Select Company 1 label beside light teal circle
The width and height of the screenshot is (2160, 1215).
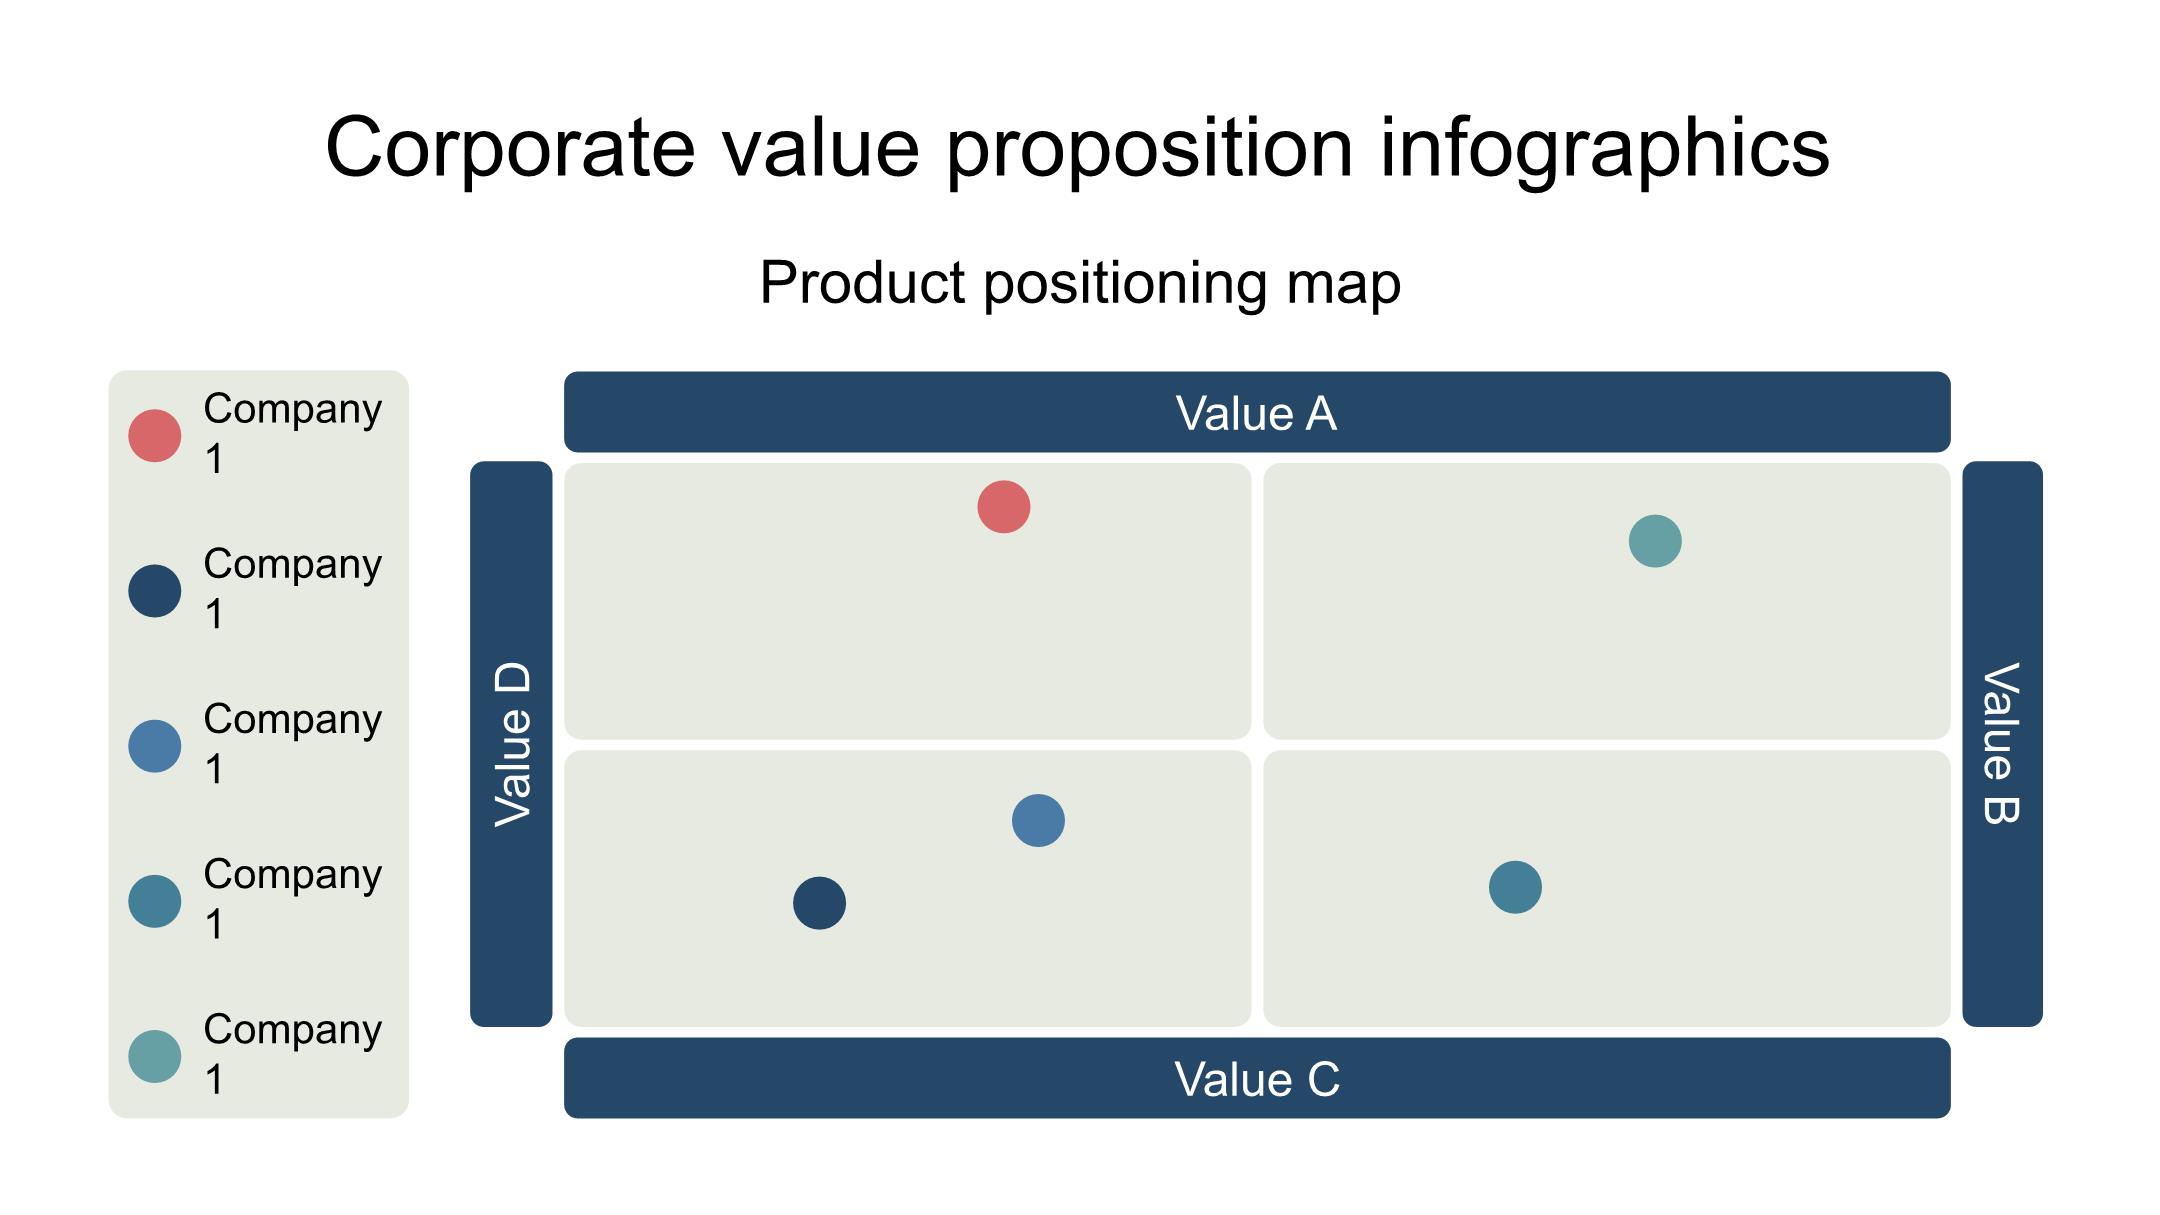(292, 1054)
